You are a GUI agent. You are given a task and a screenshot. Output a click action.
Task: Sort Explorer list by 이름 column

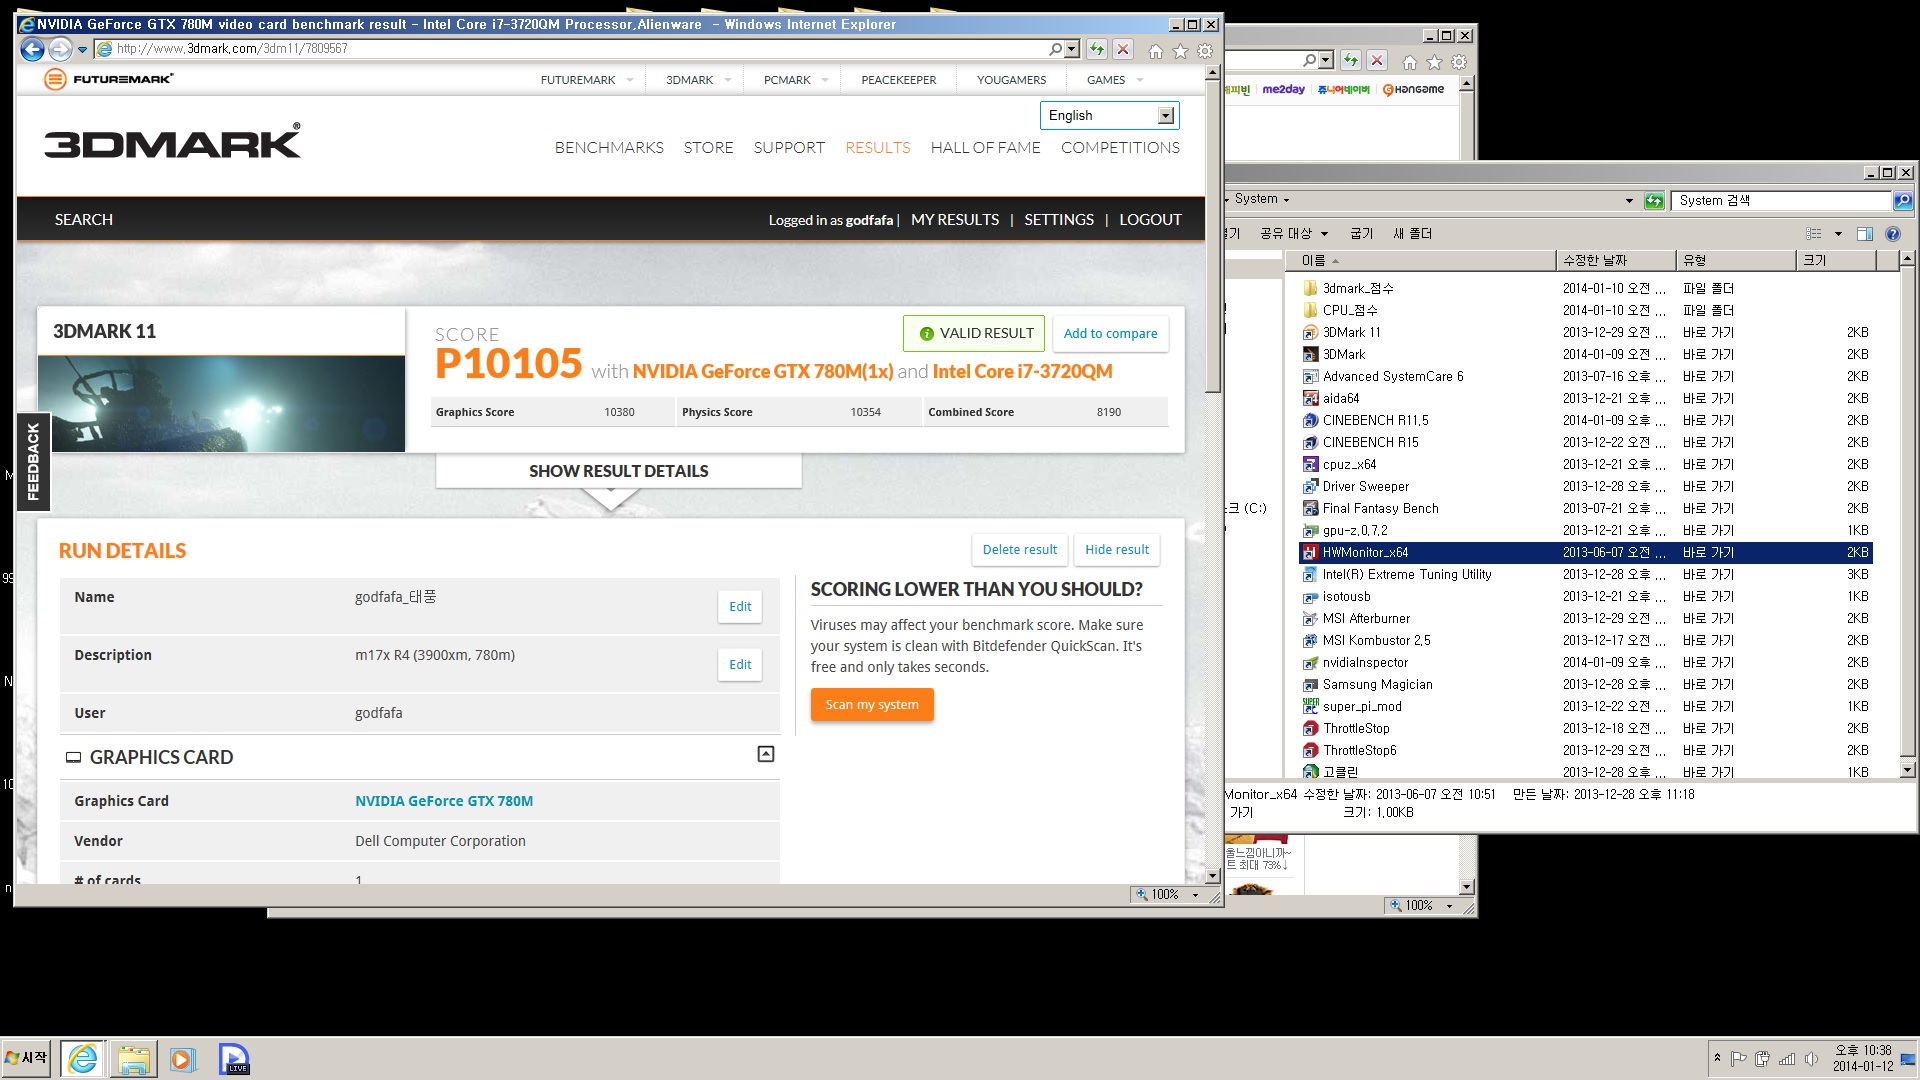1420,261
